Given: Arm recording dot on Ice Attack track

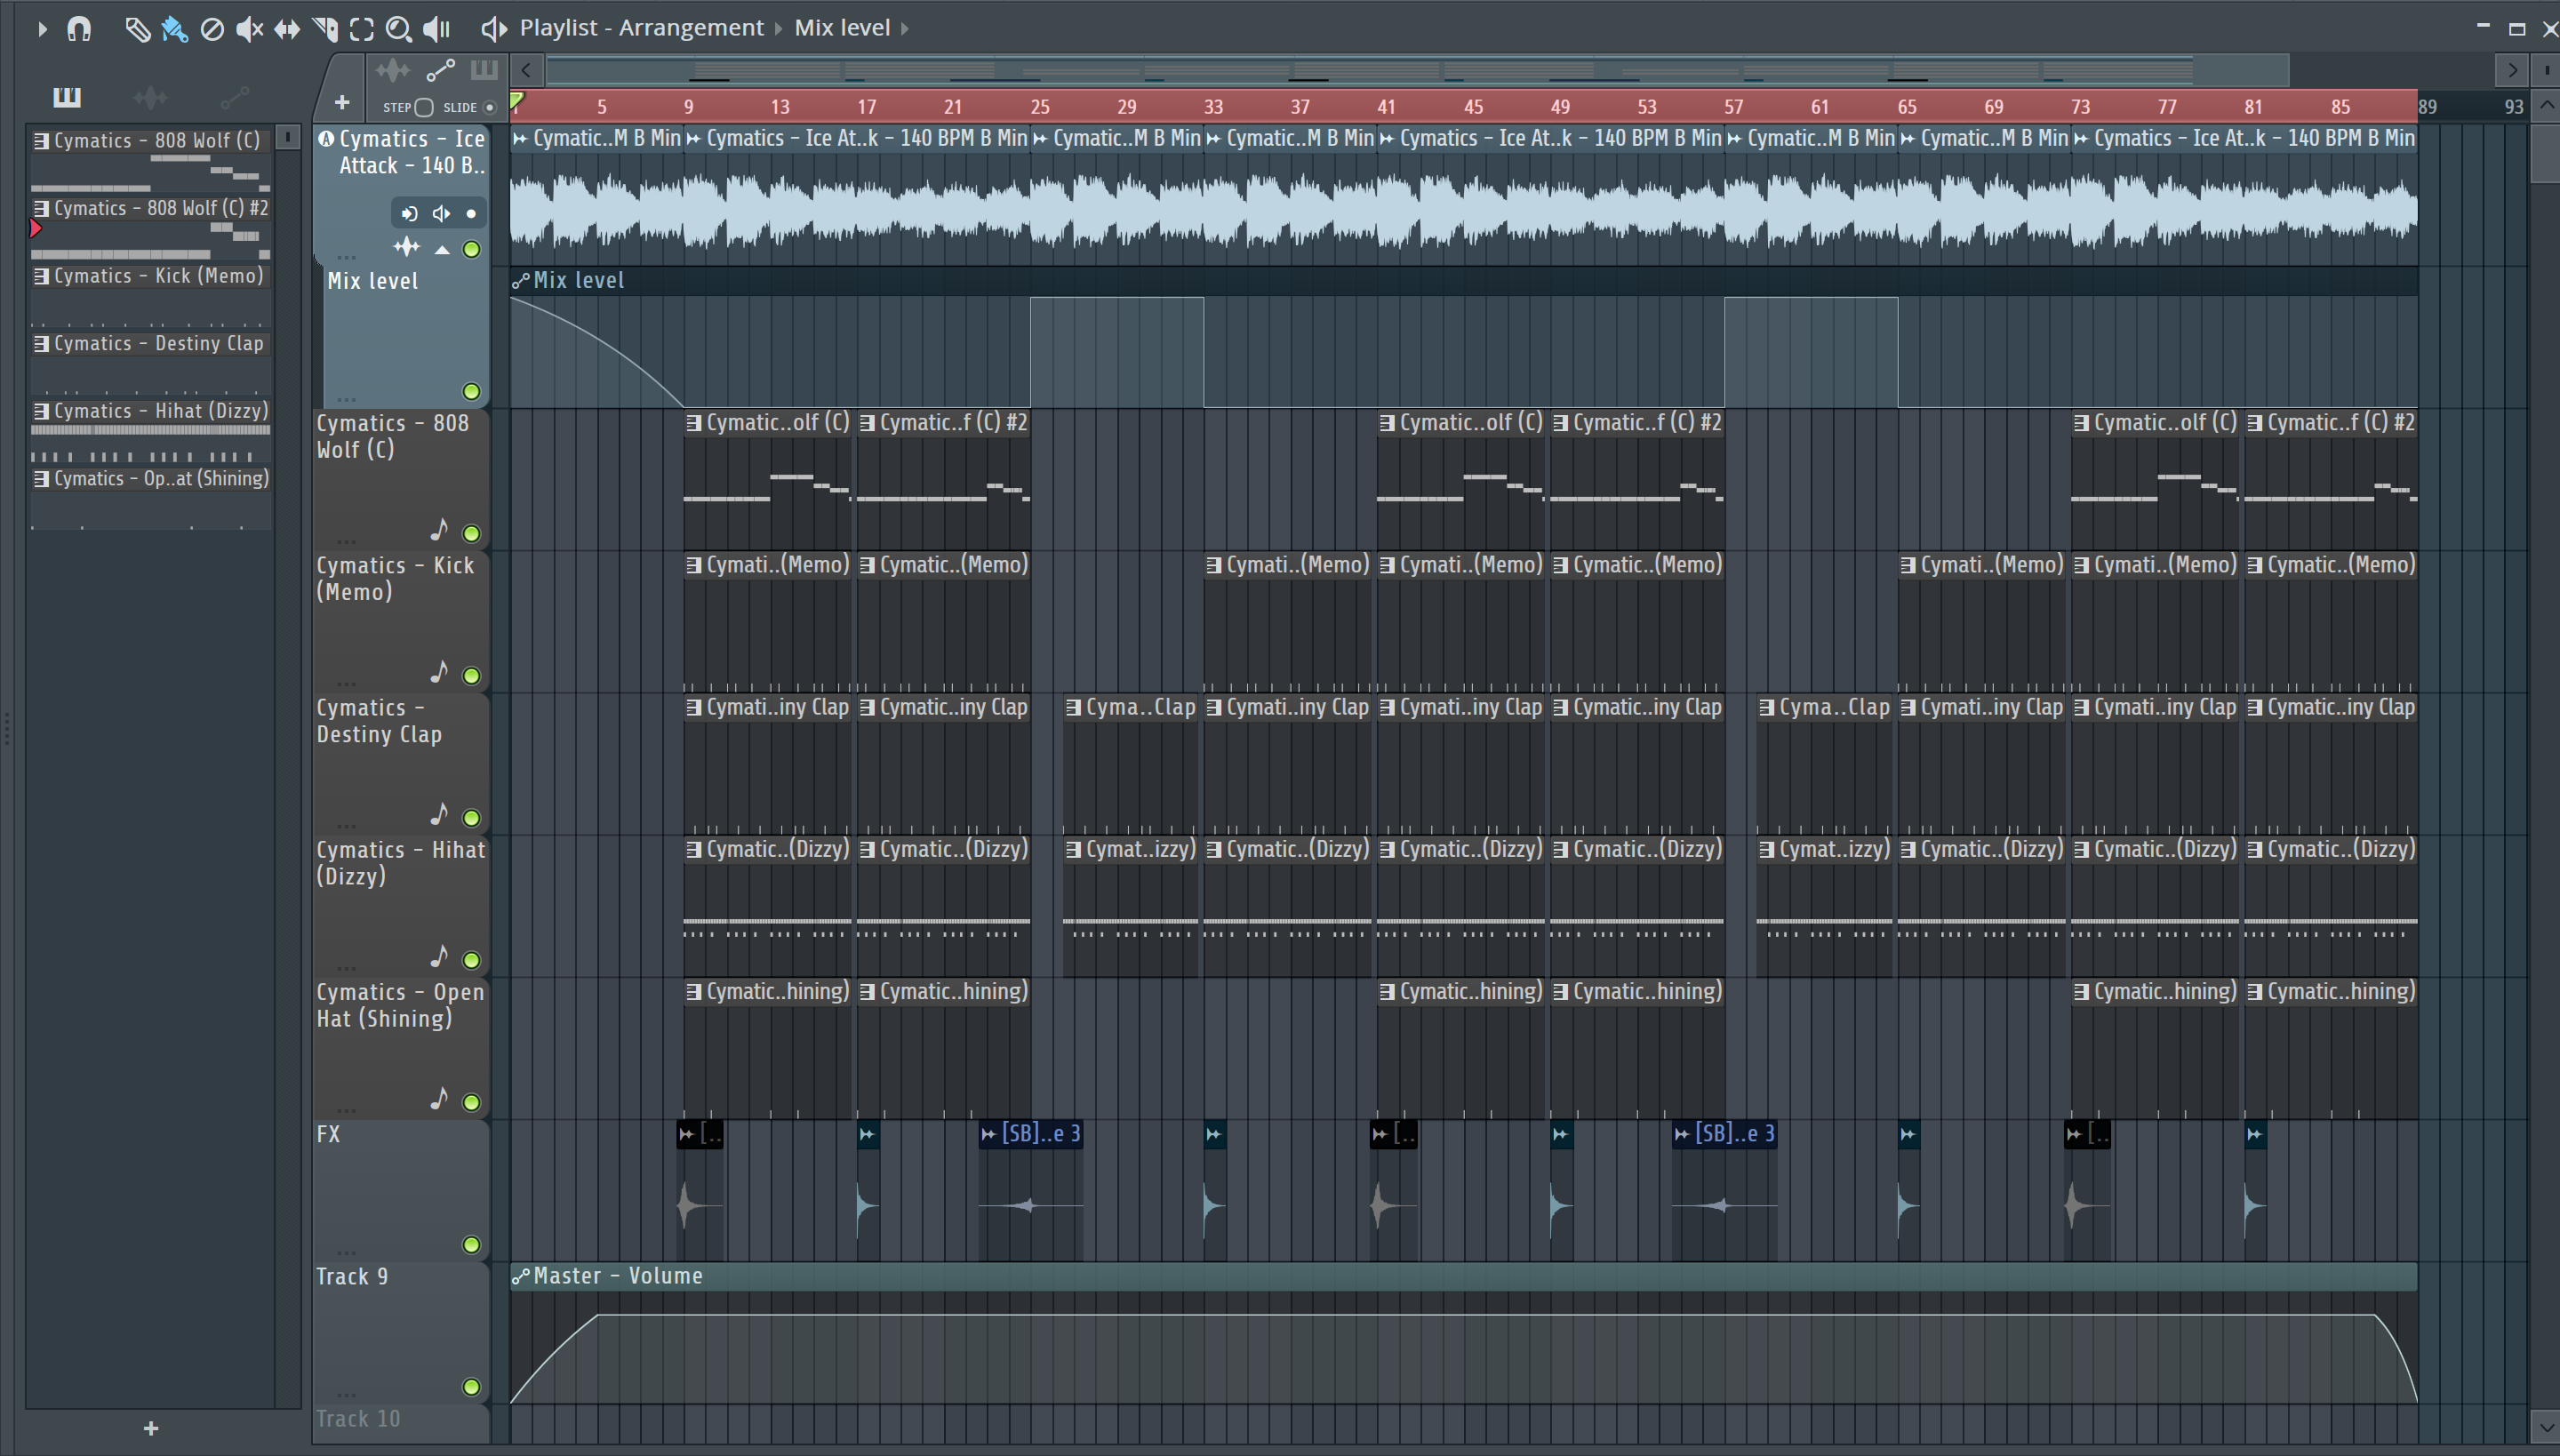Looking at the screenshot, I should tap(471, 213).
